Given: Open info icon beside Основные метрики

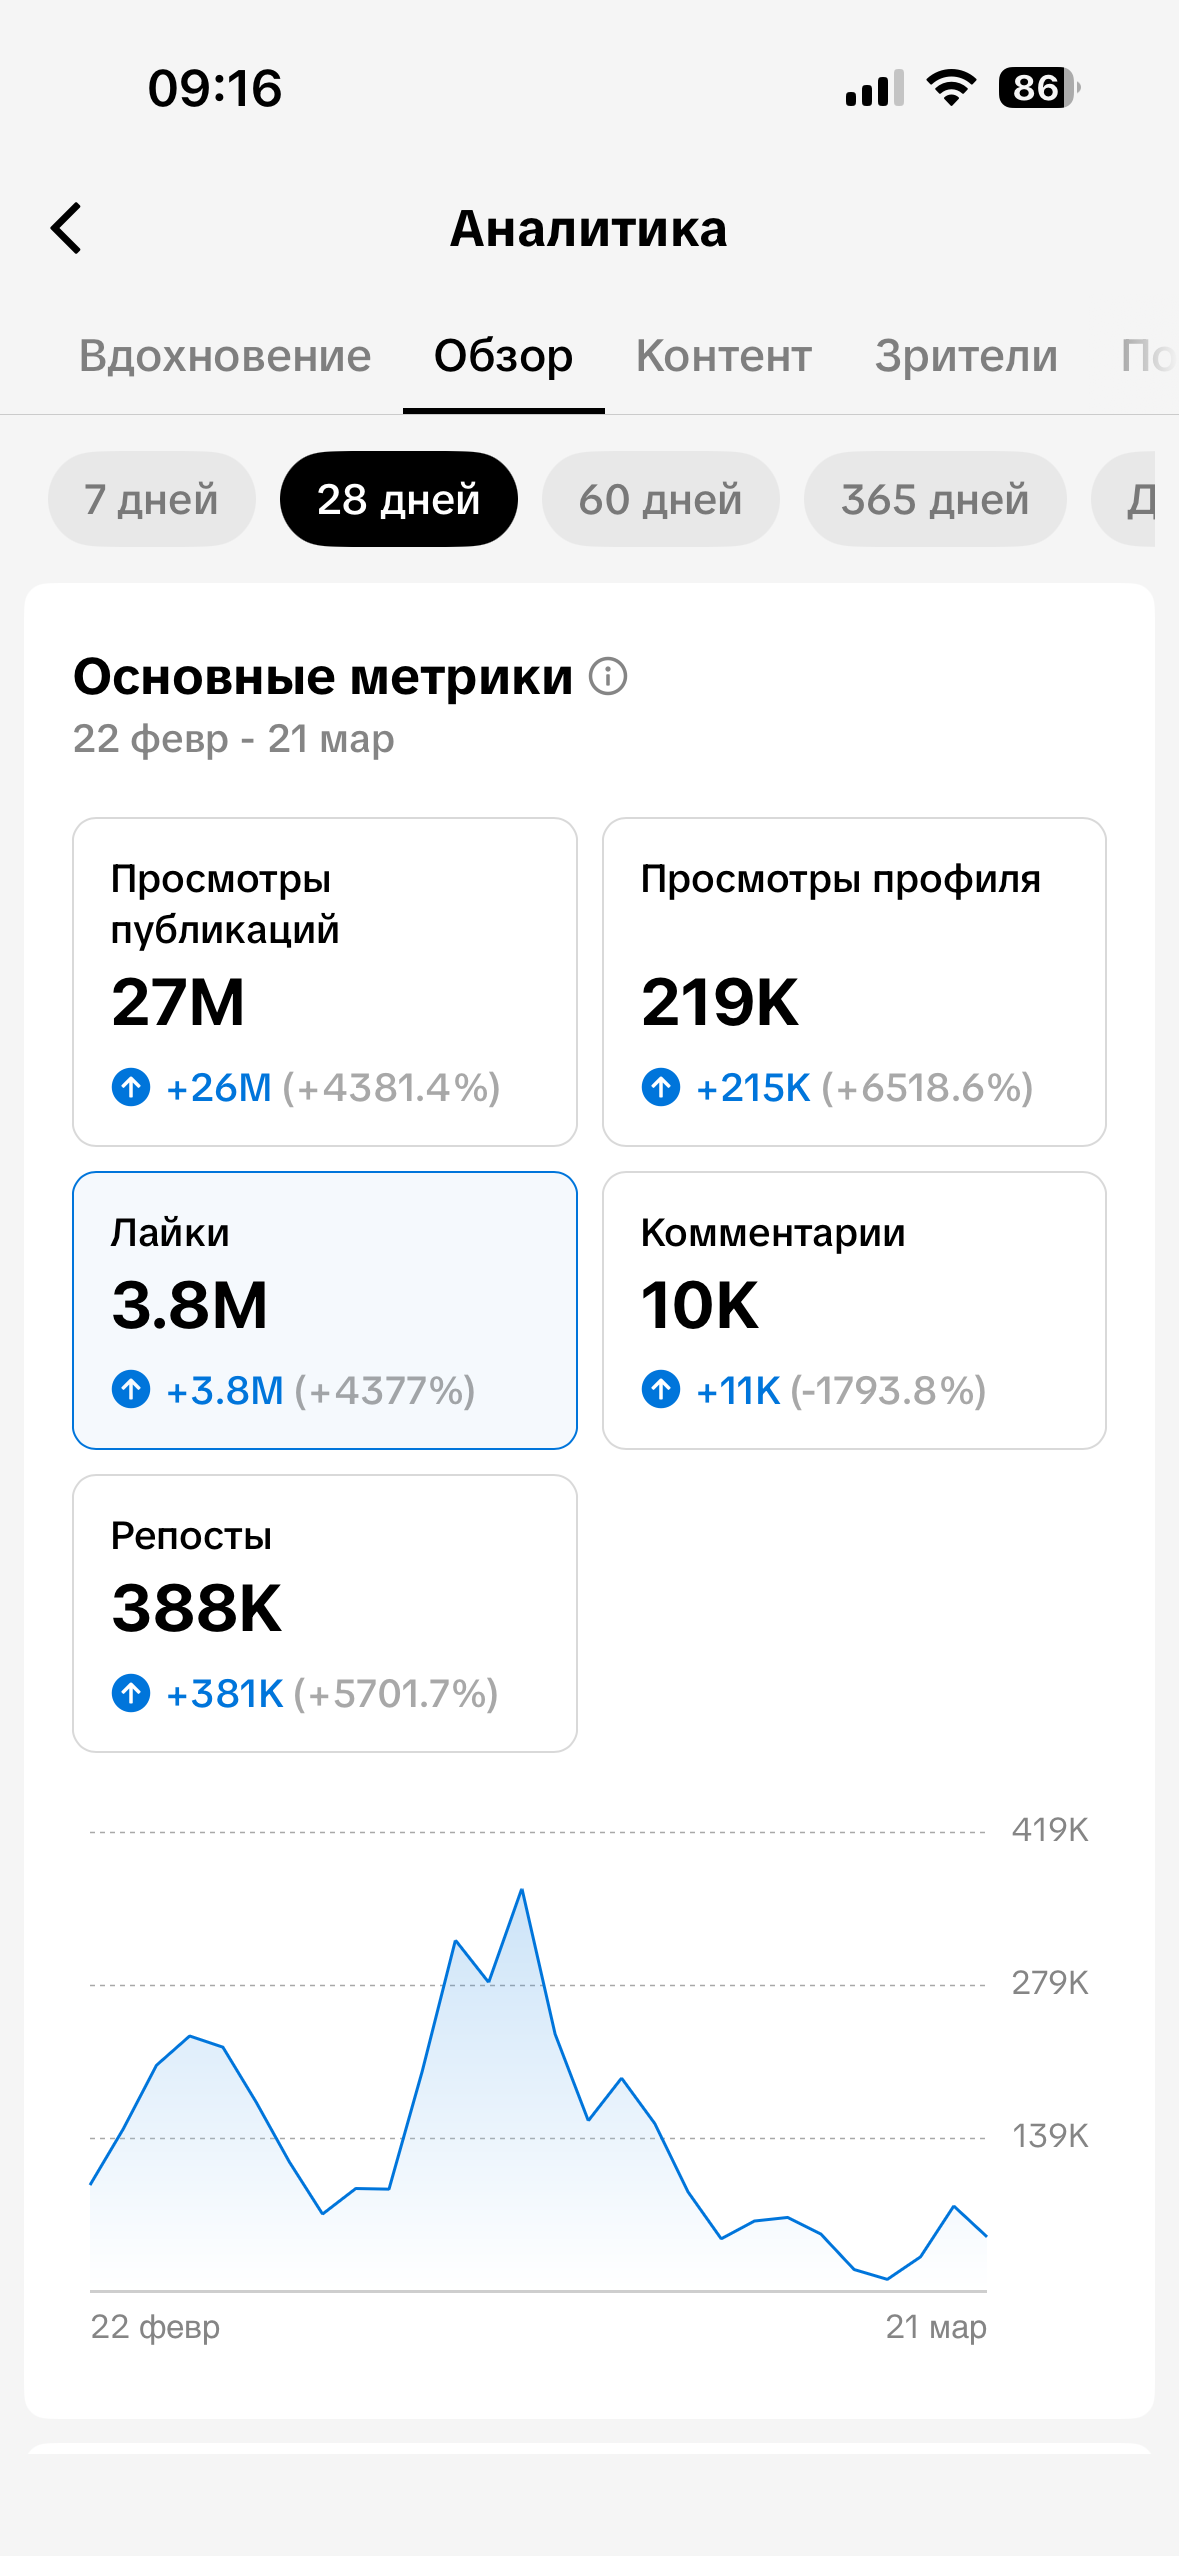Looking at the screenshot, I should click(608, 676).
